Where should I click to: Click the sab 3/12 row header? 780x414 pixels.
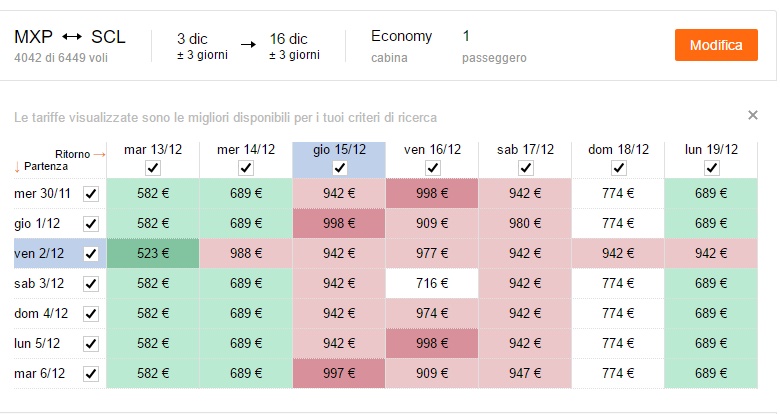(x=39, y=284)
